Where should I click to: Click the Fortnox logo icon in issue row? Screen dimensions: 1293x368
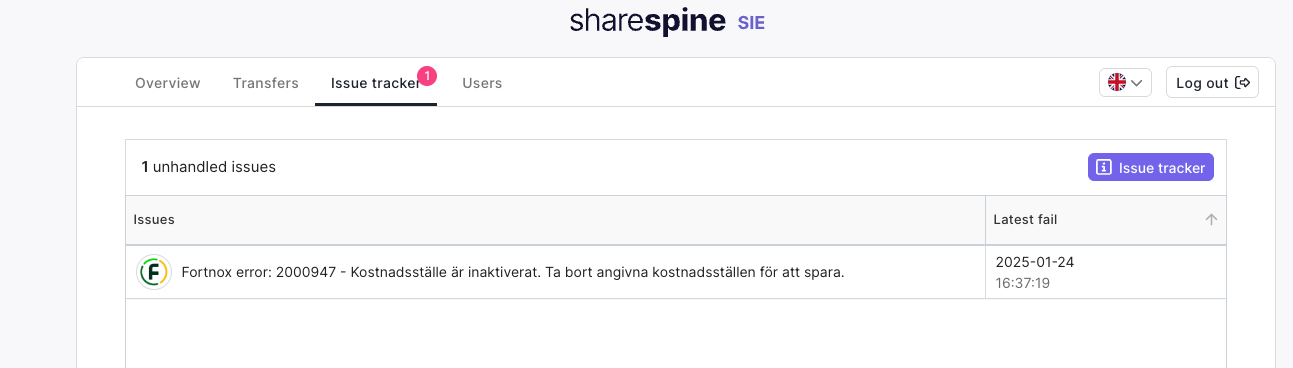154,272
